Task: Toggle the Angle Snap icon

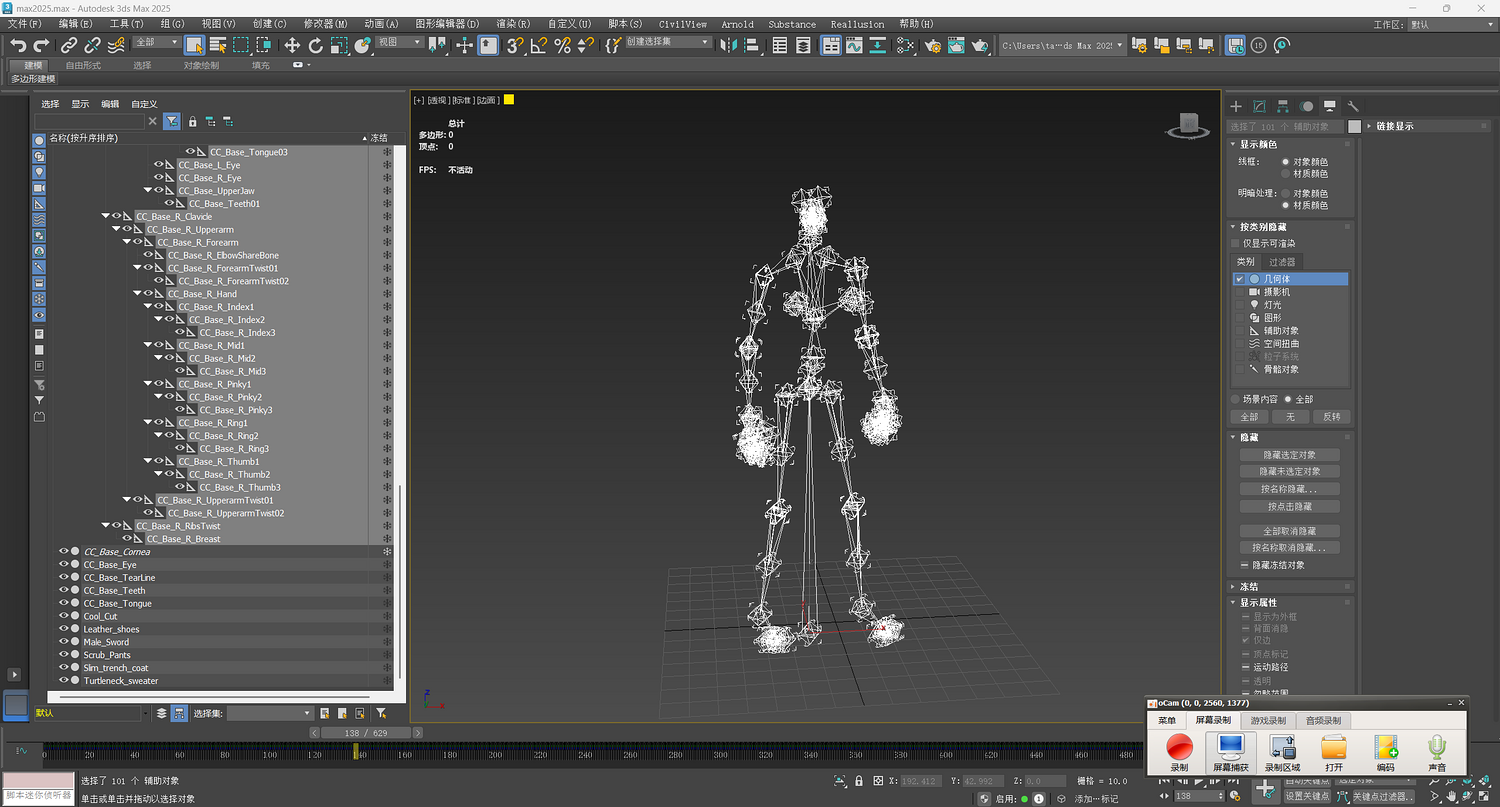Action: pyautogui.click(x=539, y=45)
